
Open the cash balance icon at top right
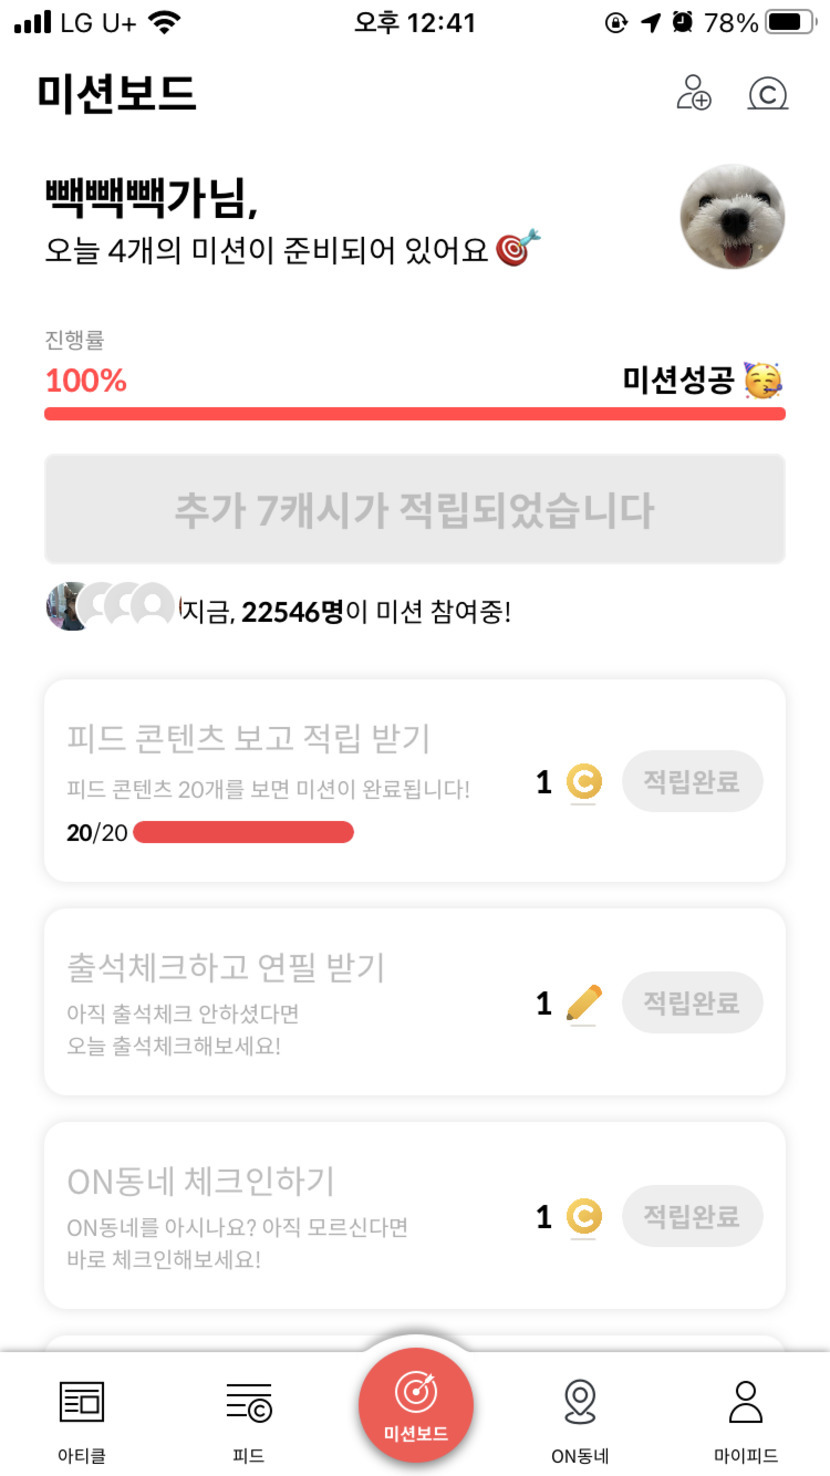pos(767,94)
